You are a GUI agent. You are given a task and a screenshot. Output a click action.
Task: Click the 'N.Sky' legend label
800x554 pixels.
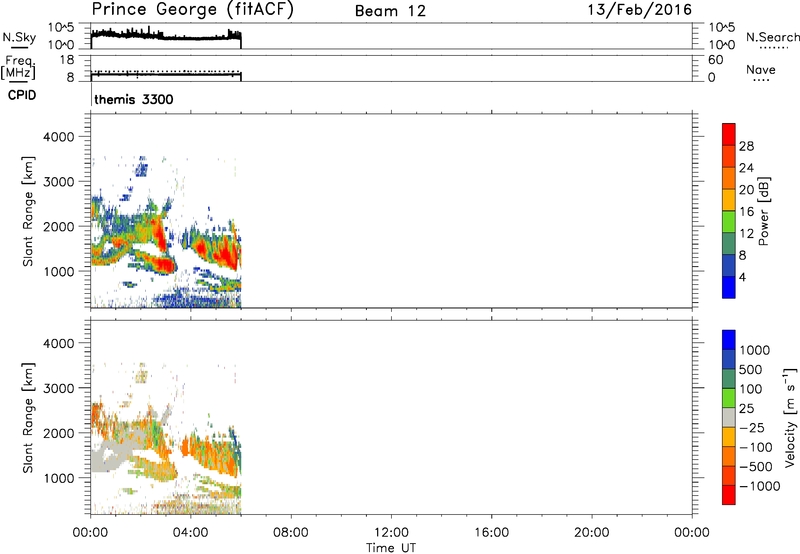(19, 37)
